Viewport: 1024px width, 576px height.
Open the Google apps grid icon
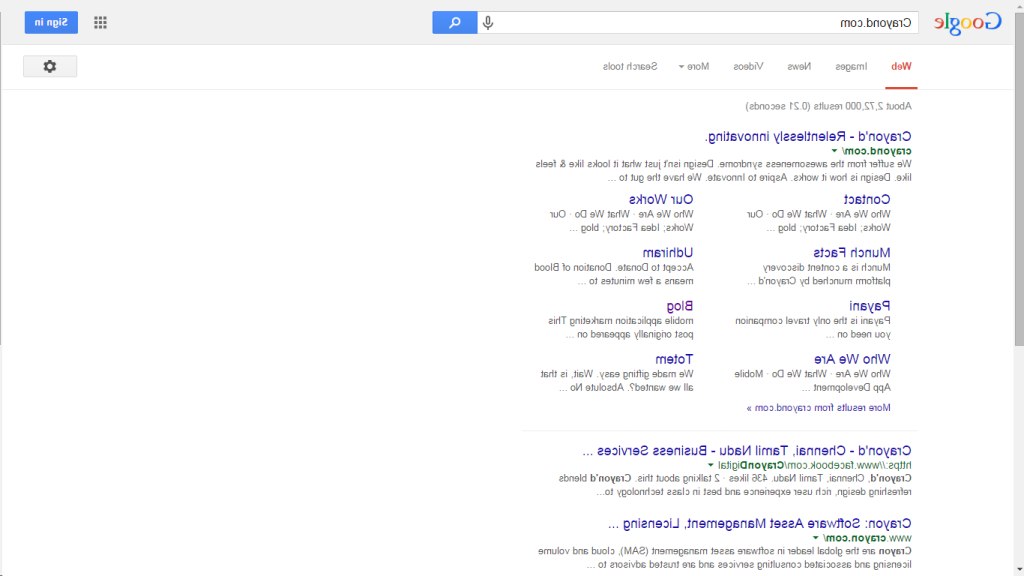100,21
